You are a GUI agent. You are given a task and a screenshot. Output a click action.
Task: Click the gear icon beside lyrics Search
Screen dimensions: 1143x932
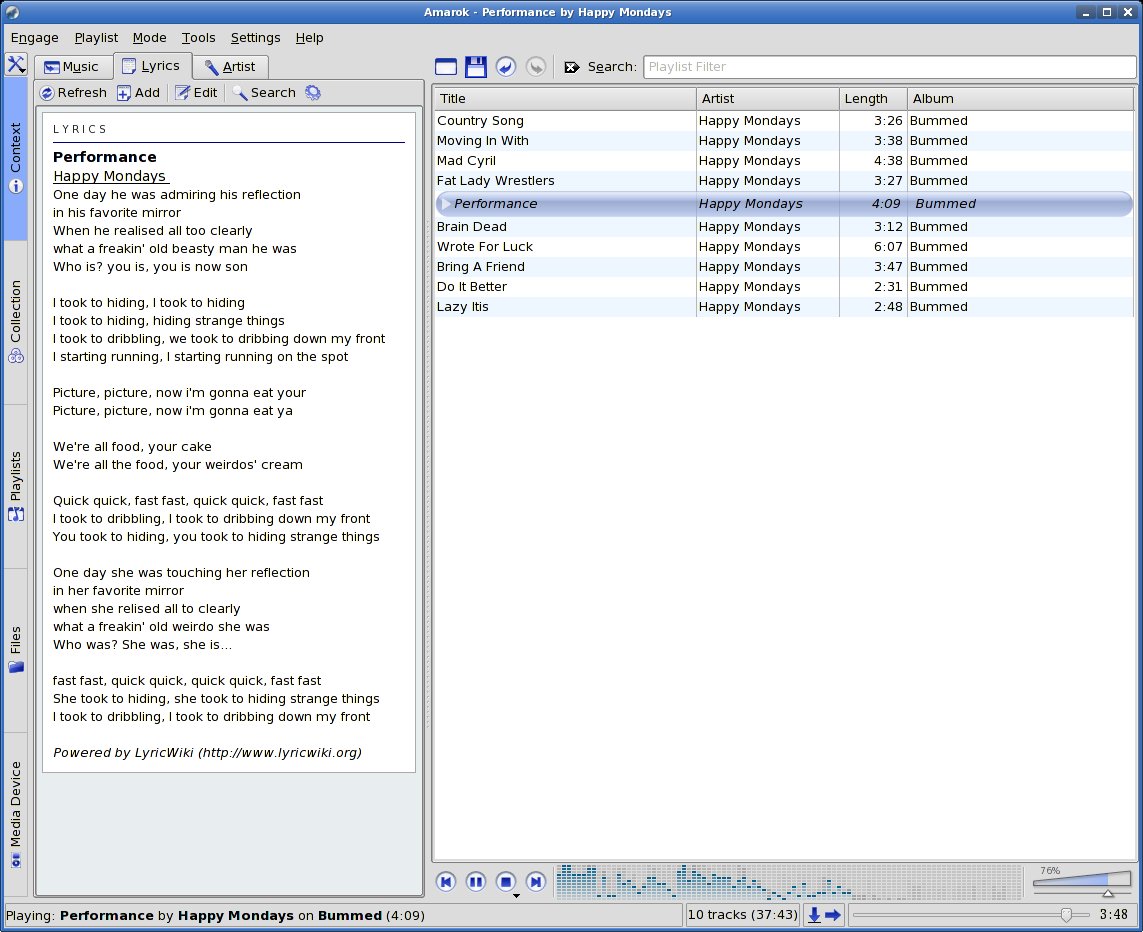click(x=313, y=93)
